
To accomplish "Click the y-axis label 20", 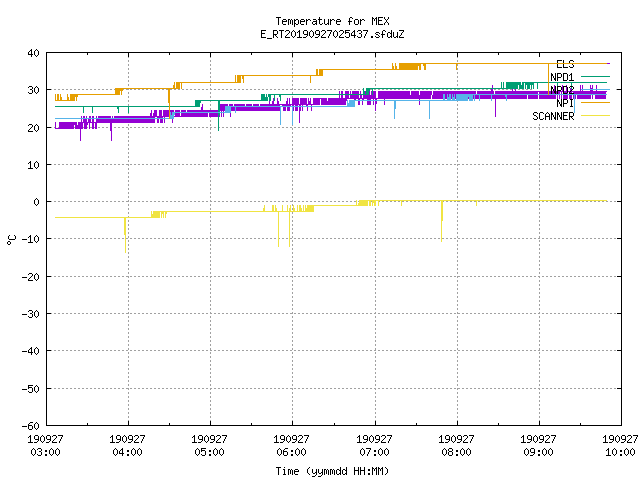I will tap(33, 128).
